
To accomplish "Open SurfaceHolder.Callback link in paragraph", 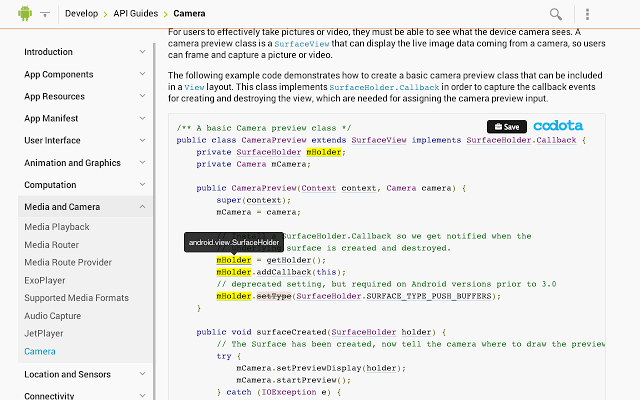I will pos(384,87).
